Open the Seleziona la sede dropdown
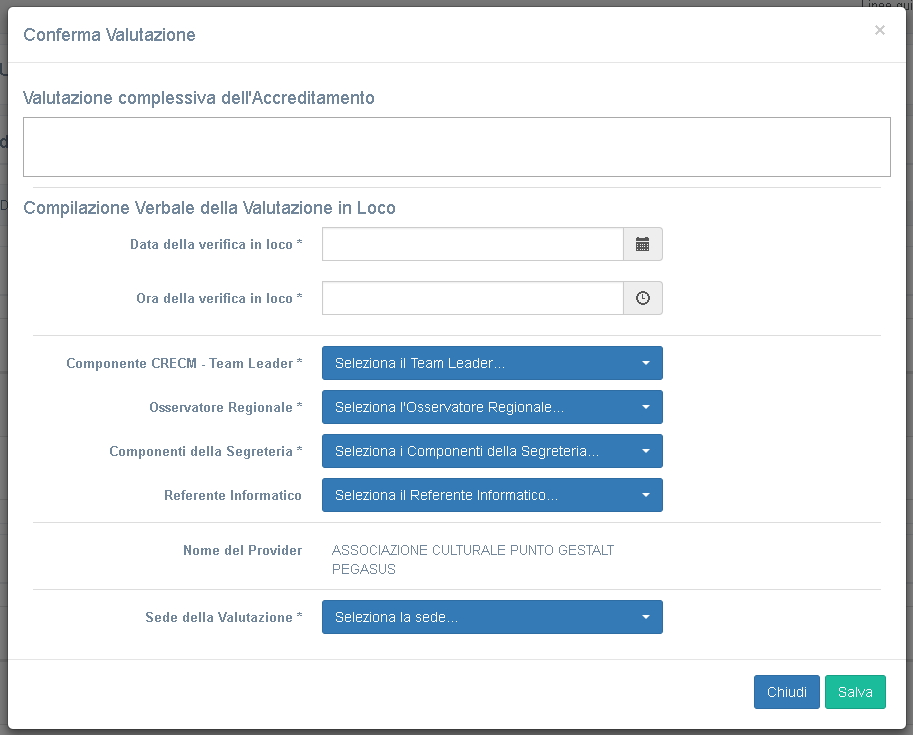This screenshot has height=735, width=913. coord(492,617)
